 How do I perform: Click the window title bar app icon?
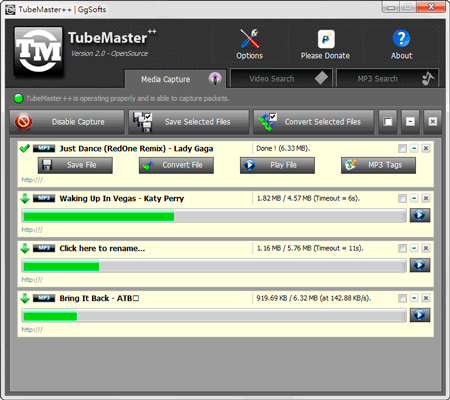(x=10, y=9)
